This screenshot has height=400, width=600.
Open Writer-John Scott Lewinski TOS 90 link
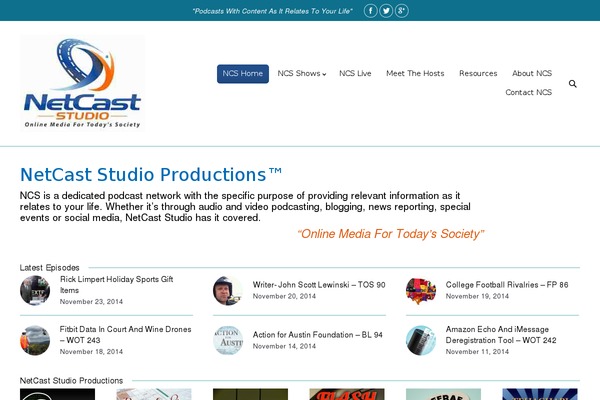tap(319, 285)
